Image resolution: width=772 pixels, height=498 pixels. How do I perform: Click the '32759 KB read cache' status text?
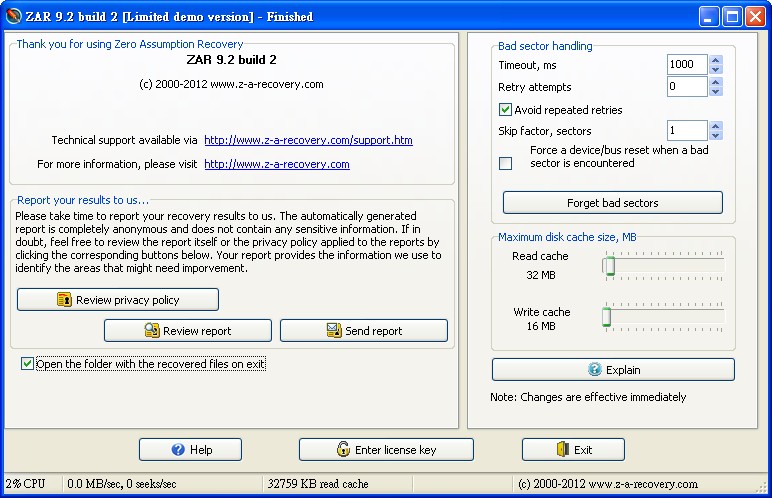pyautogui.click(x=318, y=484)
